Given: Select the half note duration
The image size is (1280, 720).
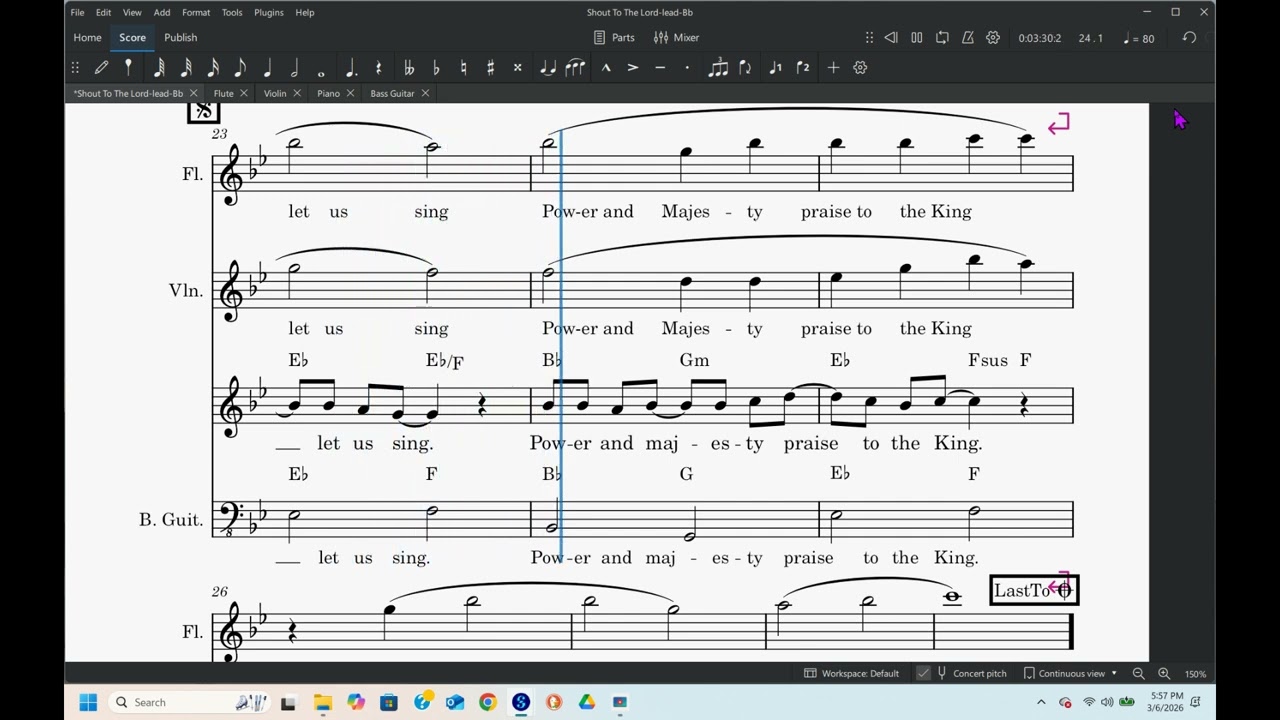Looking at the screenshot, I should tap(294, 67).
